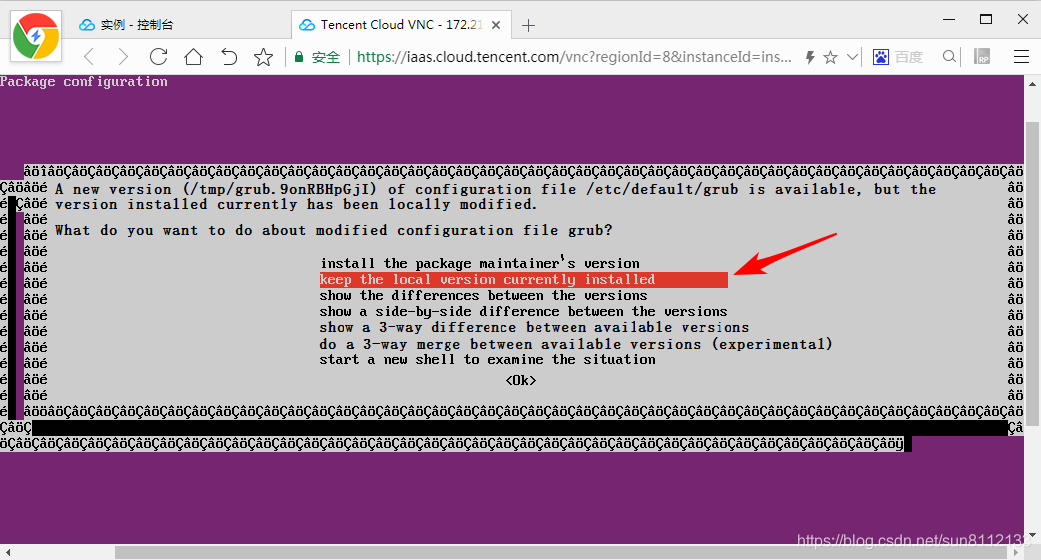Click the browser logo in top-left corner

point(36,36)
